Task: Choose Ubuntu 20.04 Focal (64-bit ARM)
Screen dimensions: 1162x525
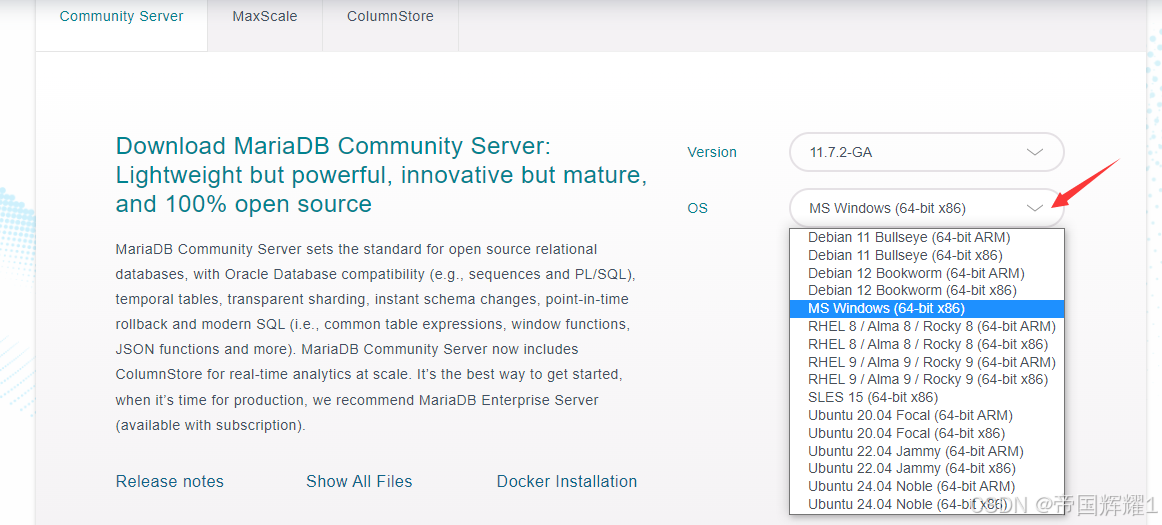Action: (x=927, y=415)
